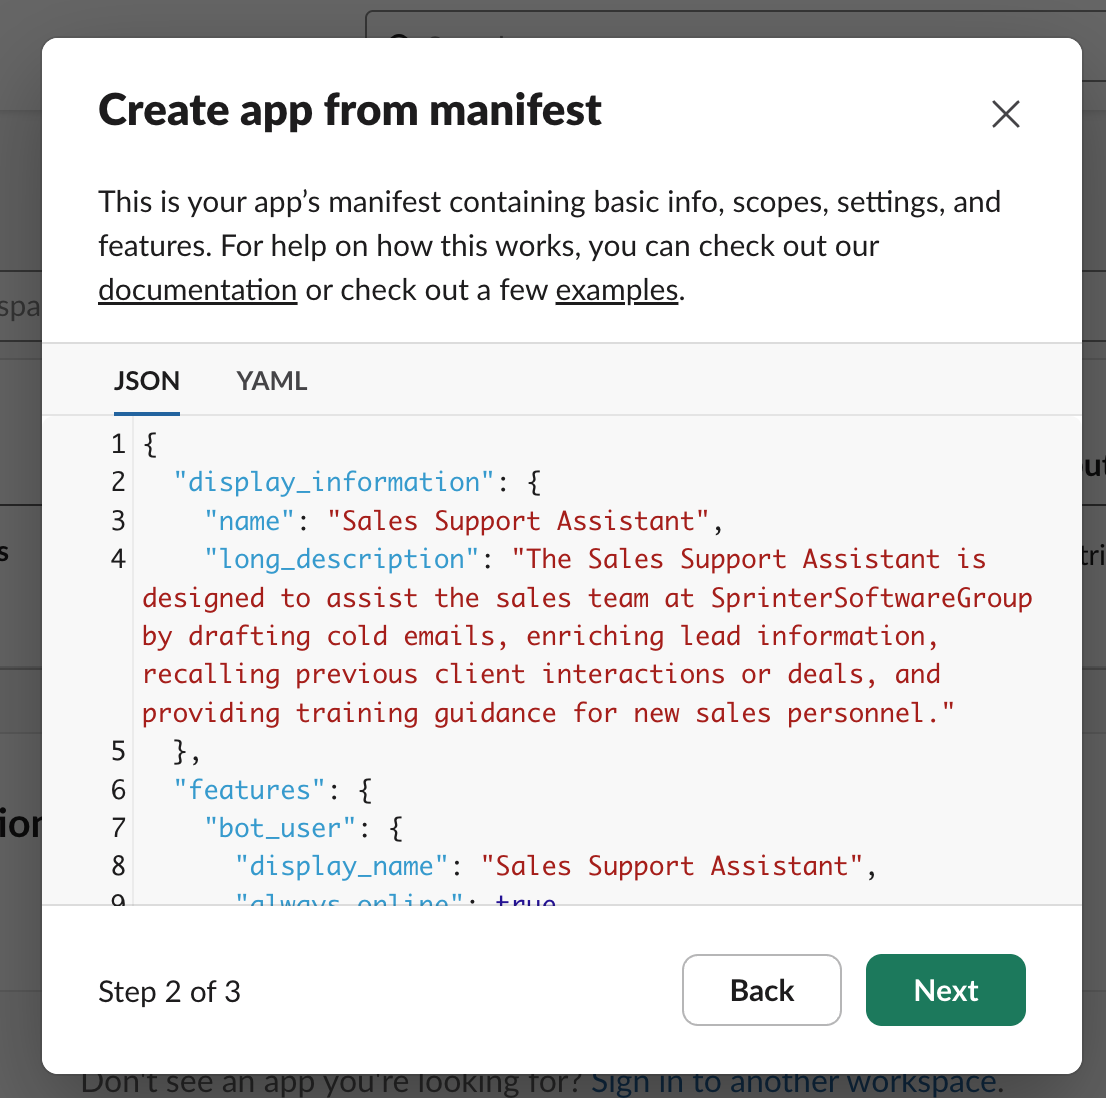
Task: Click the display_name key on line 8
Action: point(340,865)
